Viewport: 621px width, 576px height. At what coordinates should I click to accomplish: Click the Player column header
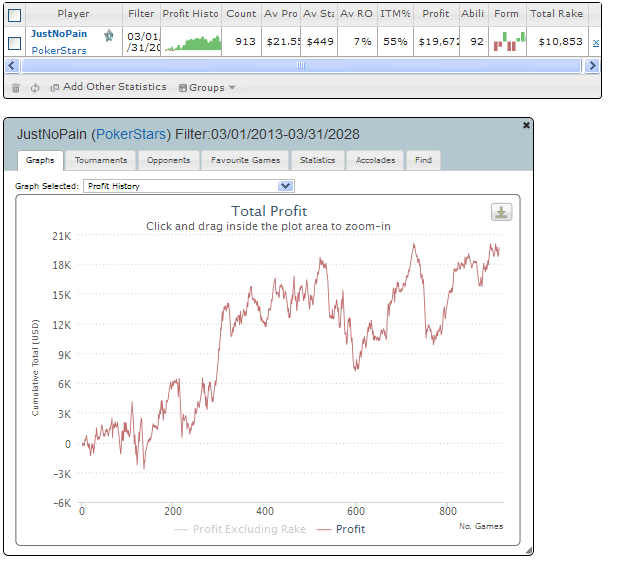(73, 14)
